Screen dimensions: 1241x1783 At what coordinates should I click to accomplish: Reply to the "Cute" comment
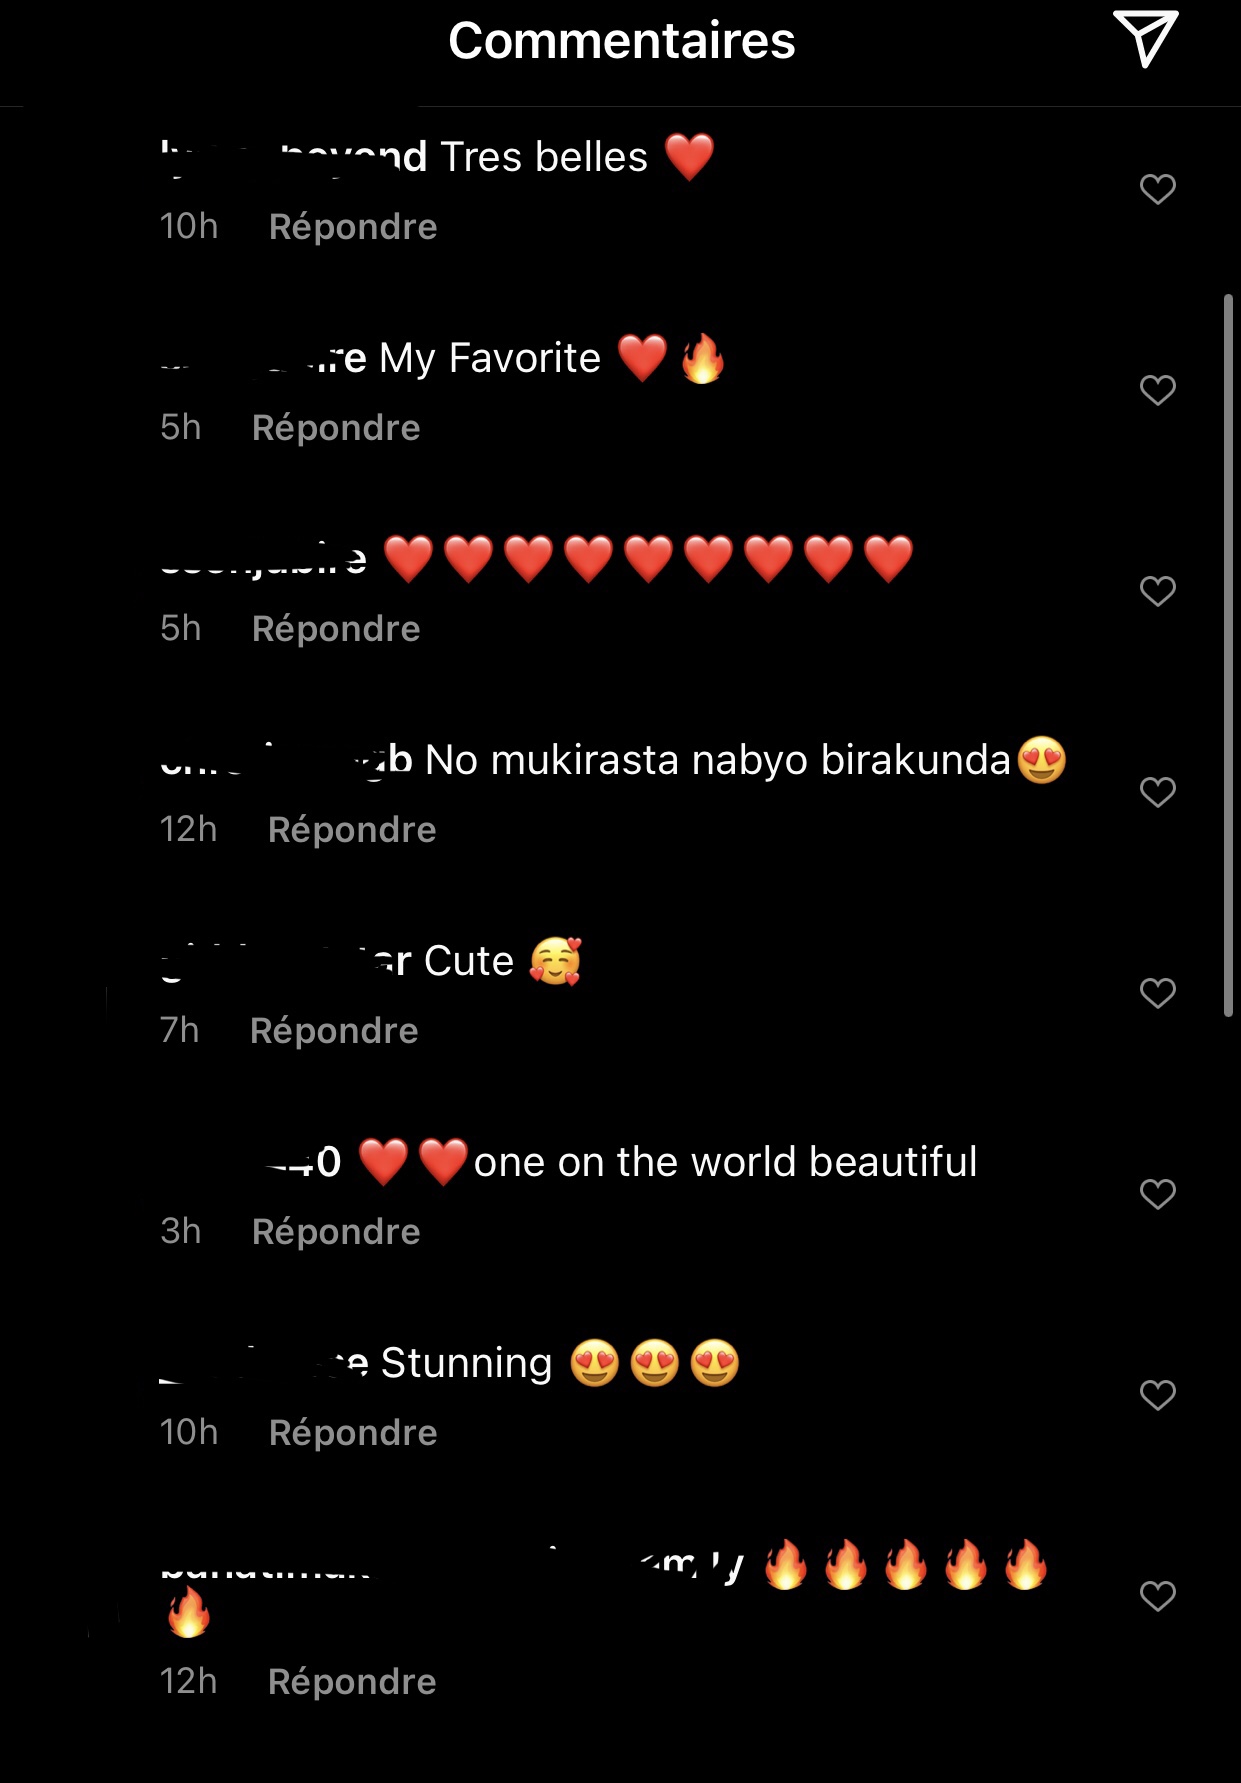pos(334,1031)
